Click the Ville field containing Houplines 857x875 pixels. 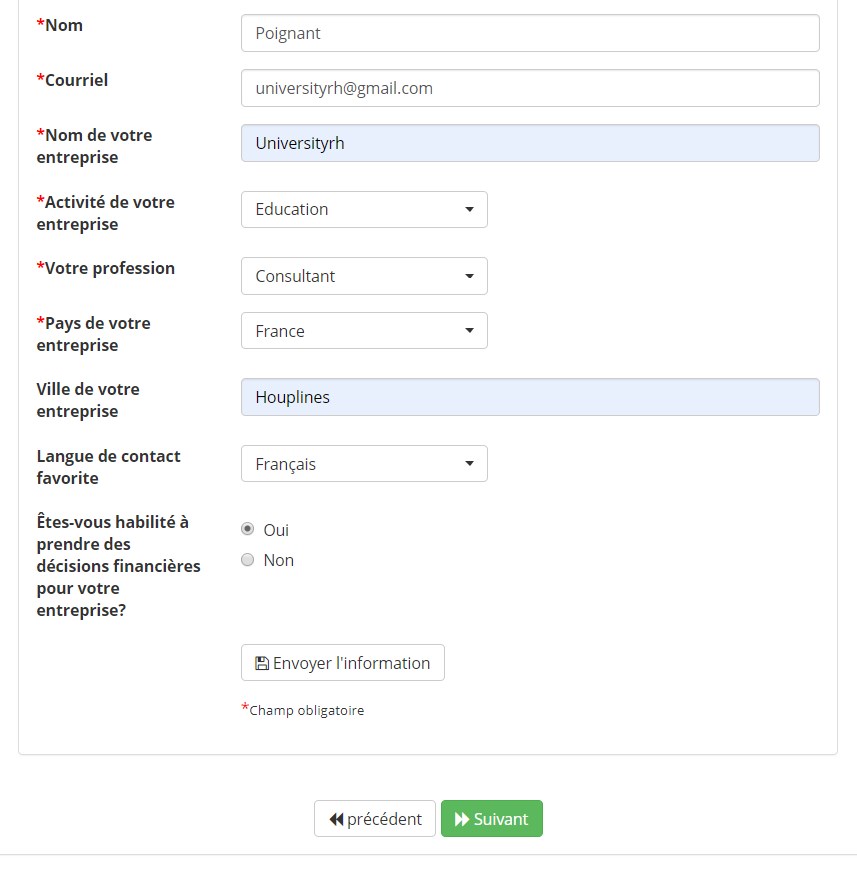click(530, 397)
